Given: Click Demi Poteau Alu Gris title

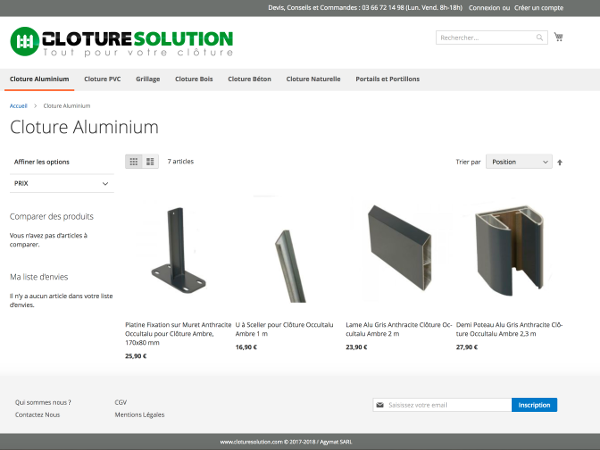Looking at the screenshot, I should click(509, 329).
